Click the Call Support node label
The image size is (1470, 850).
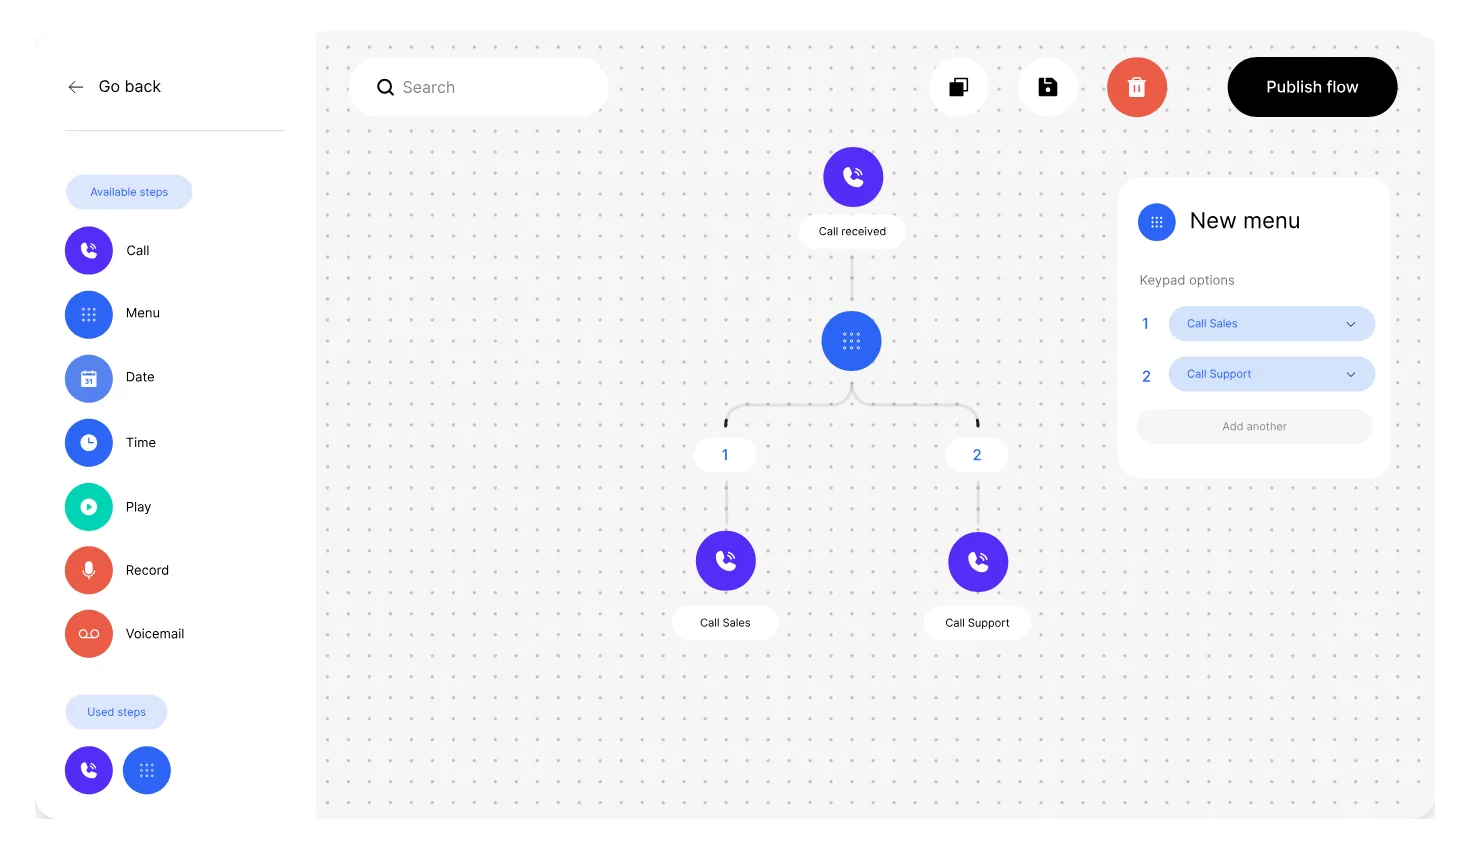pos(977,623)
